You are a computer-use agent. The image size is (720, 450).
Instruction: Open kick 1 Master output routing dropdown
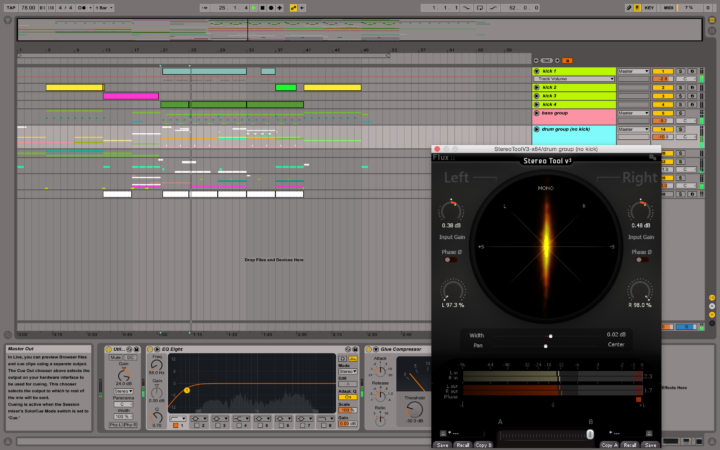click(x=632, y=71)
